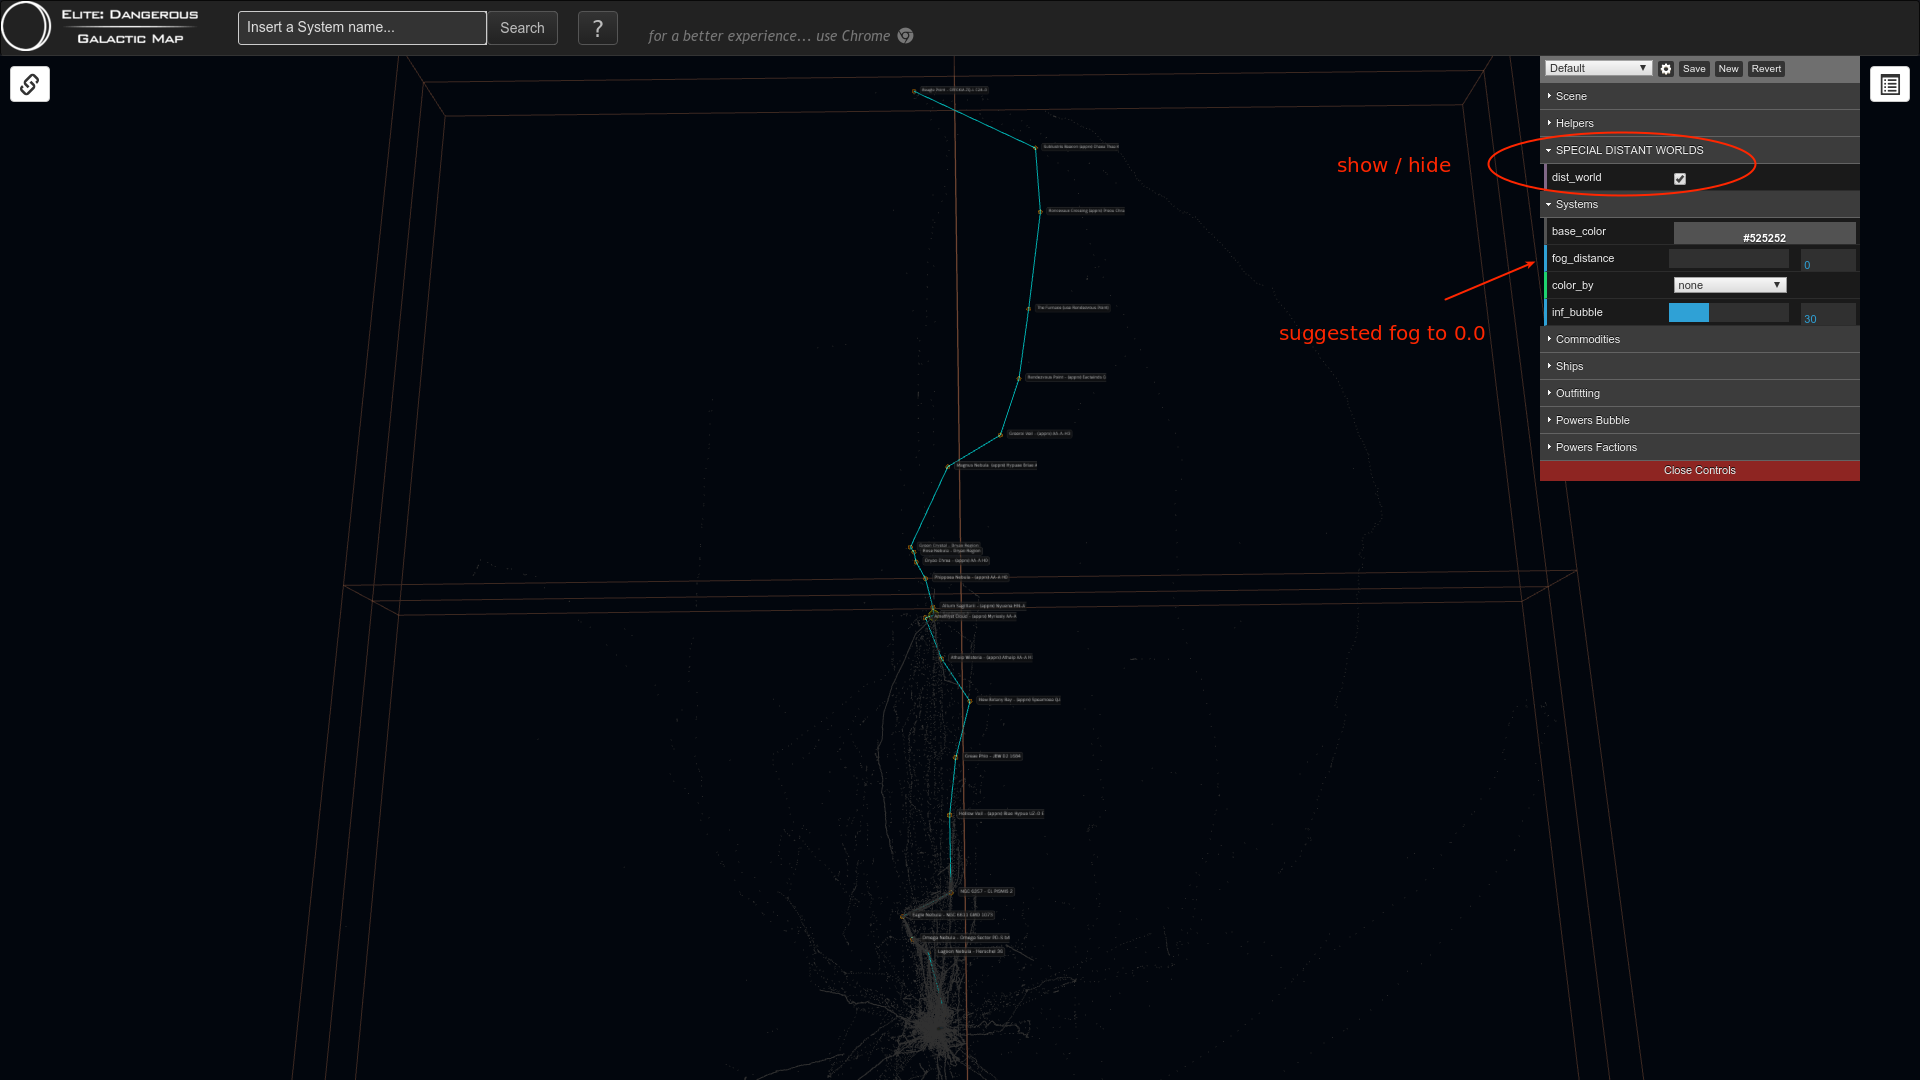The width and height of the screenshot is (1920, 1080).
Task: Open preset settings gear icon
Action: [x=1666, y=69]
